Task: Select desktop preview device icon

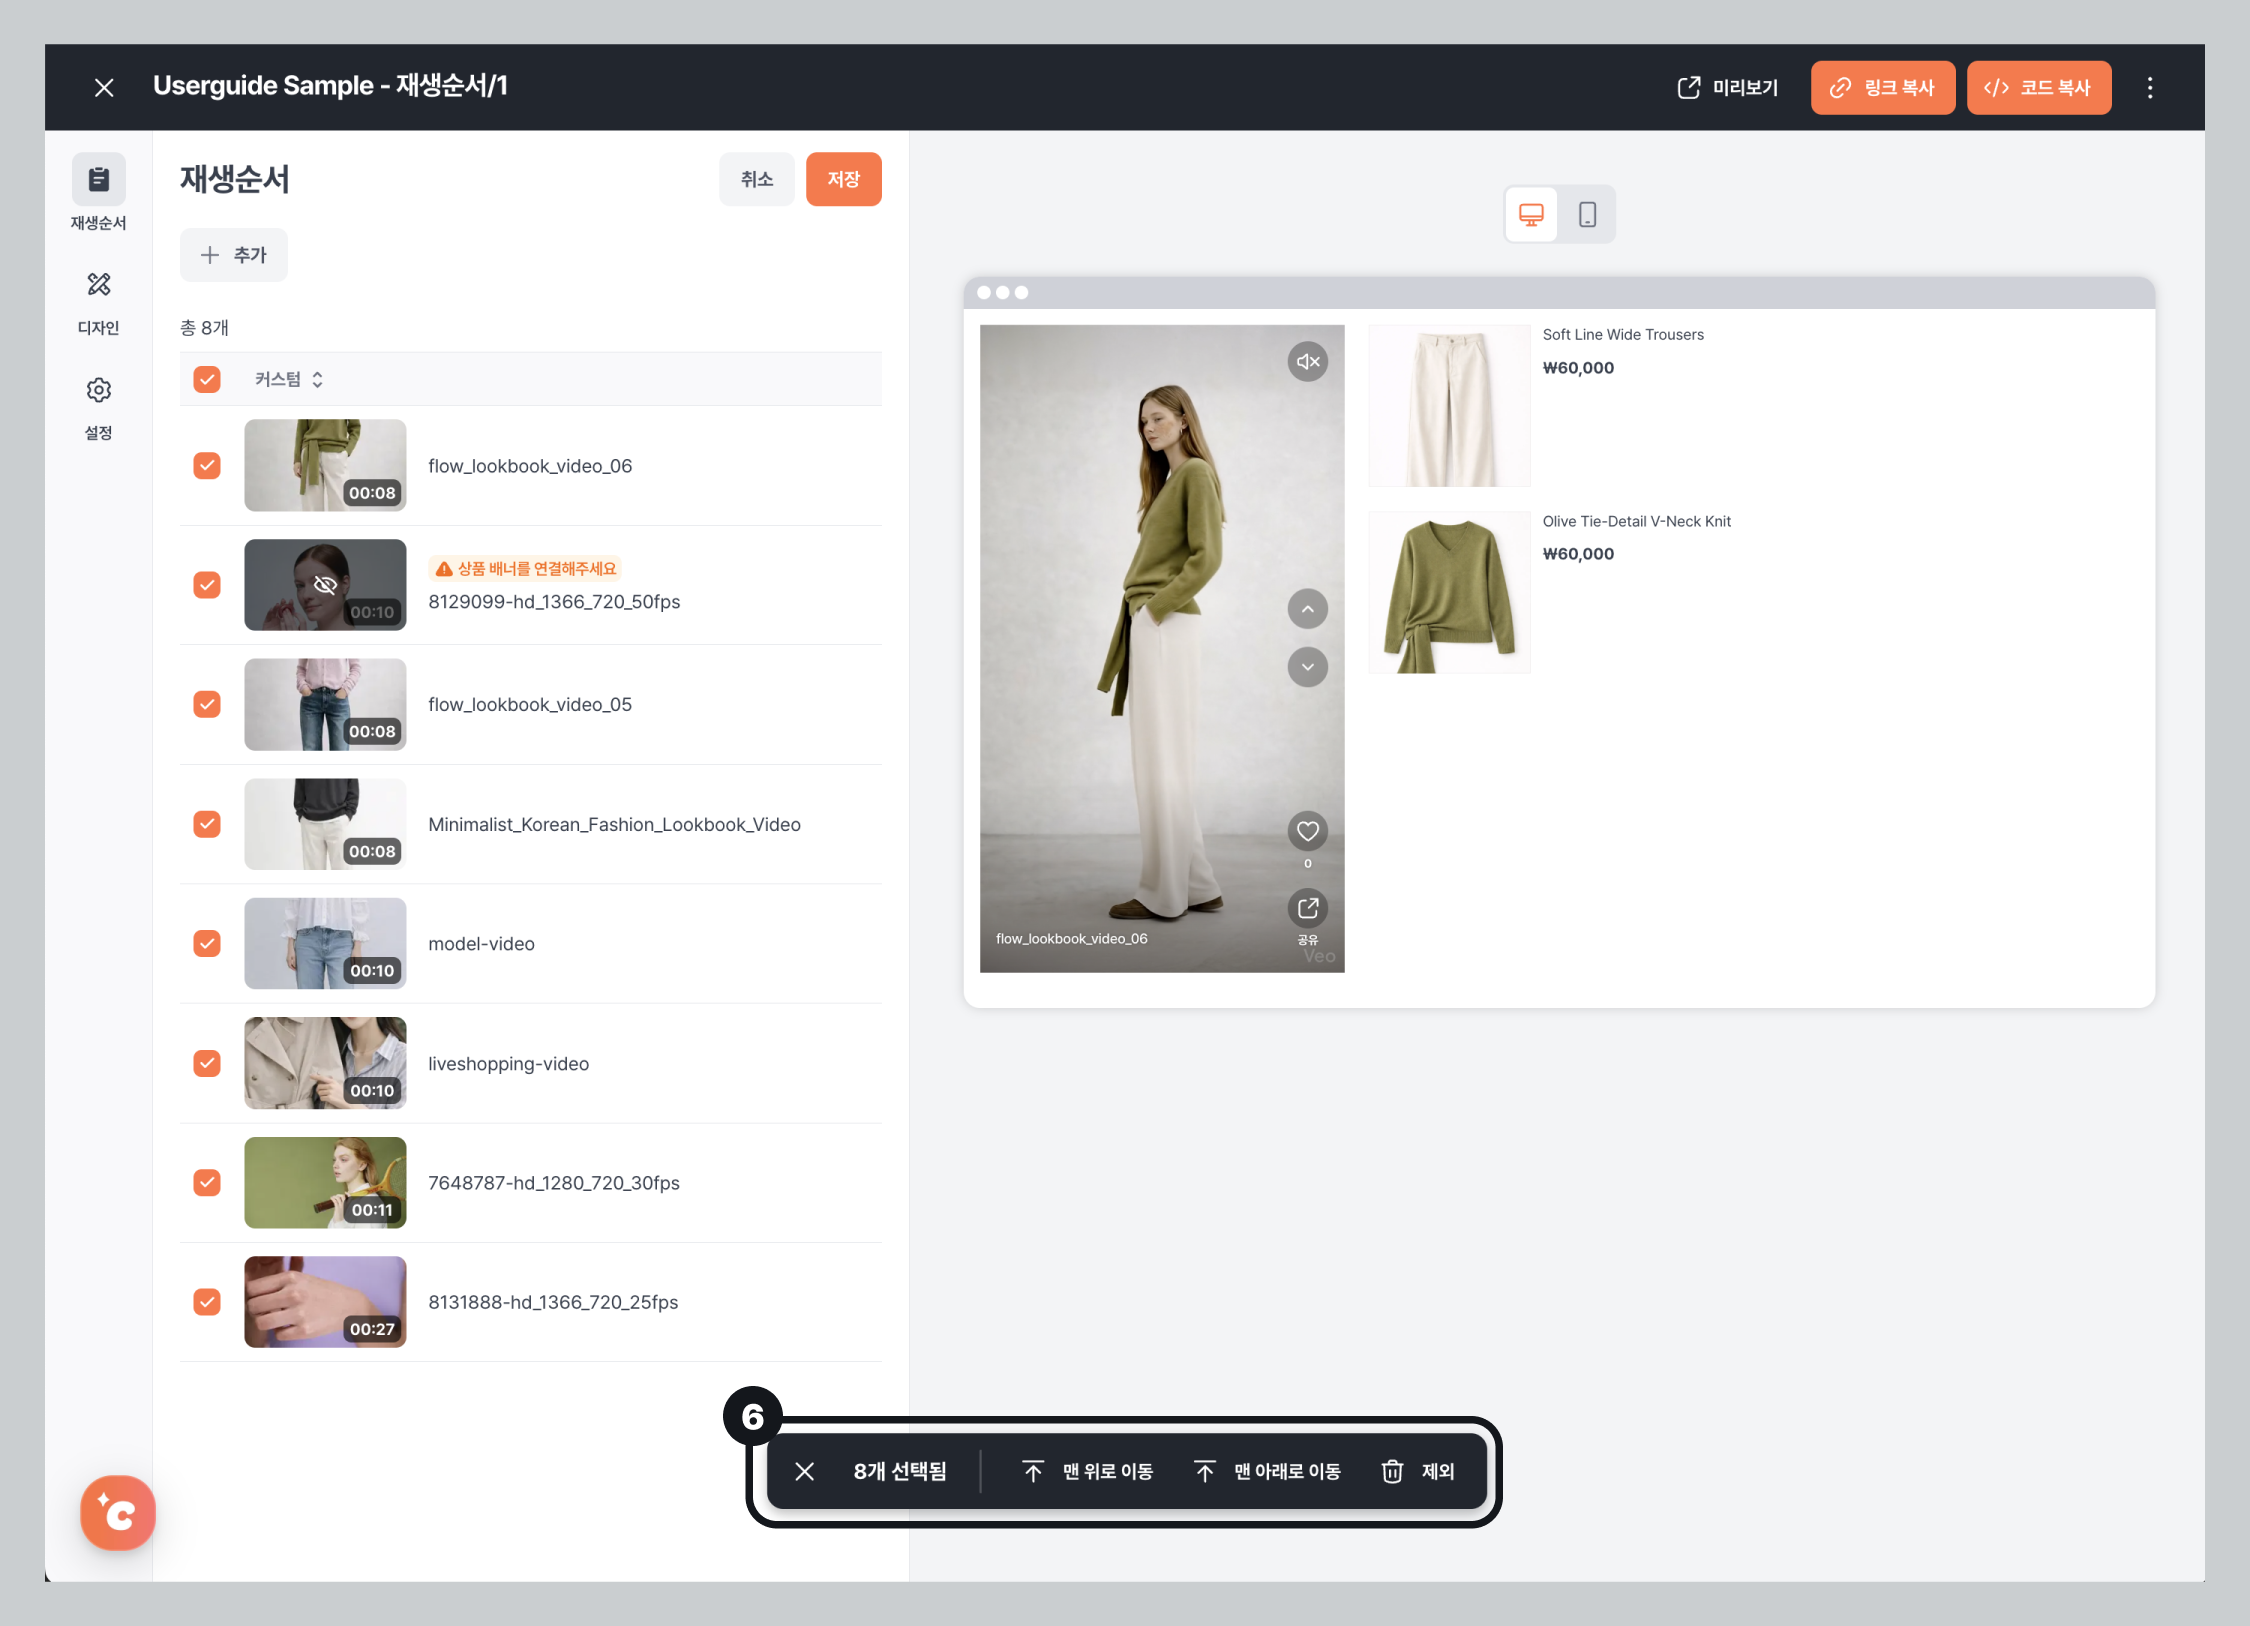Action: (x=1531, y=214)
